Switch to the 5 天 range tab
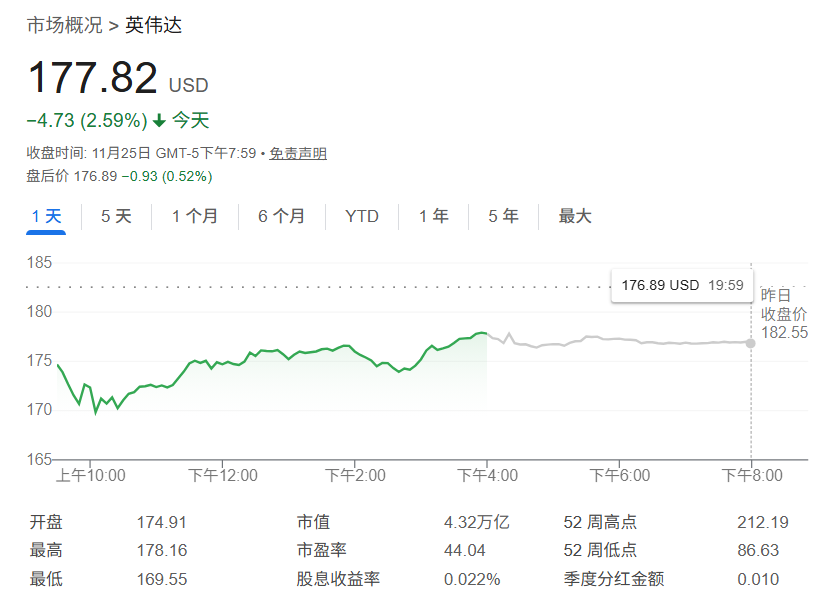The width and height of the screenshot is (835, 610). (116, 216)
